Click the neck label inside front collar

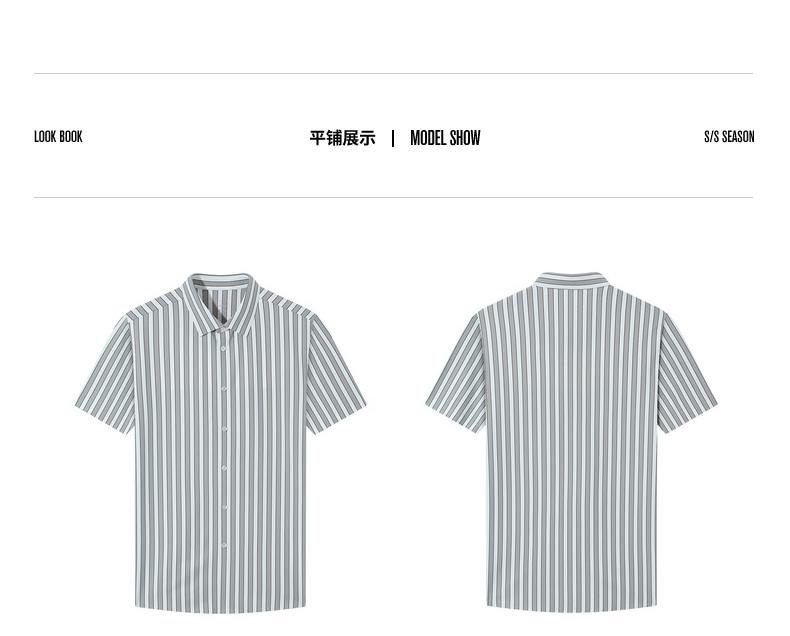(x=220, y=303)
